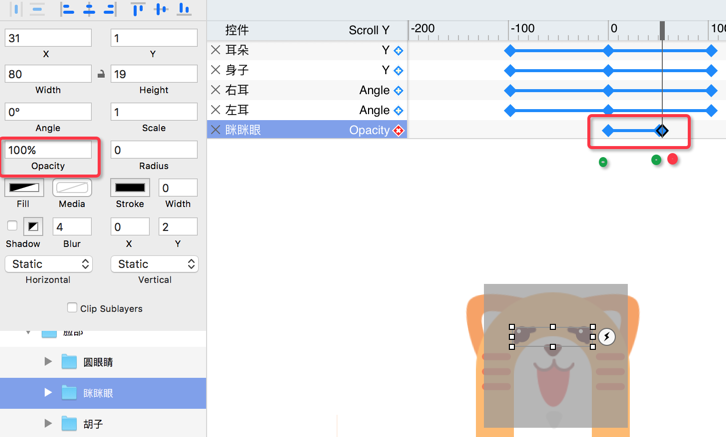The image size is (726, 437).
Task: Click the X position input field
Action: pyautogui.click(x=48, y=38)
